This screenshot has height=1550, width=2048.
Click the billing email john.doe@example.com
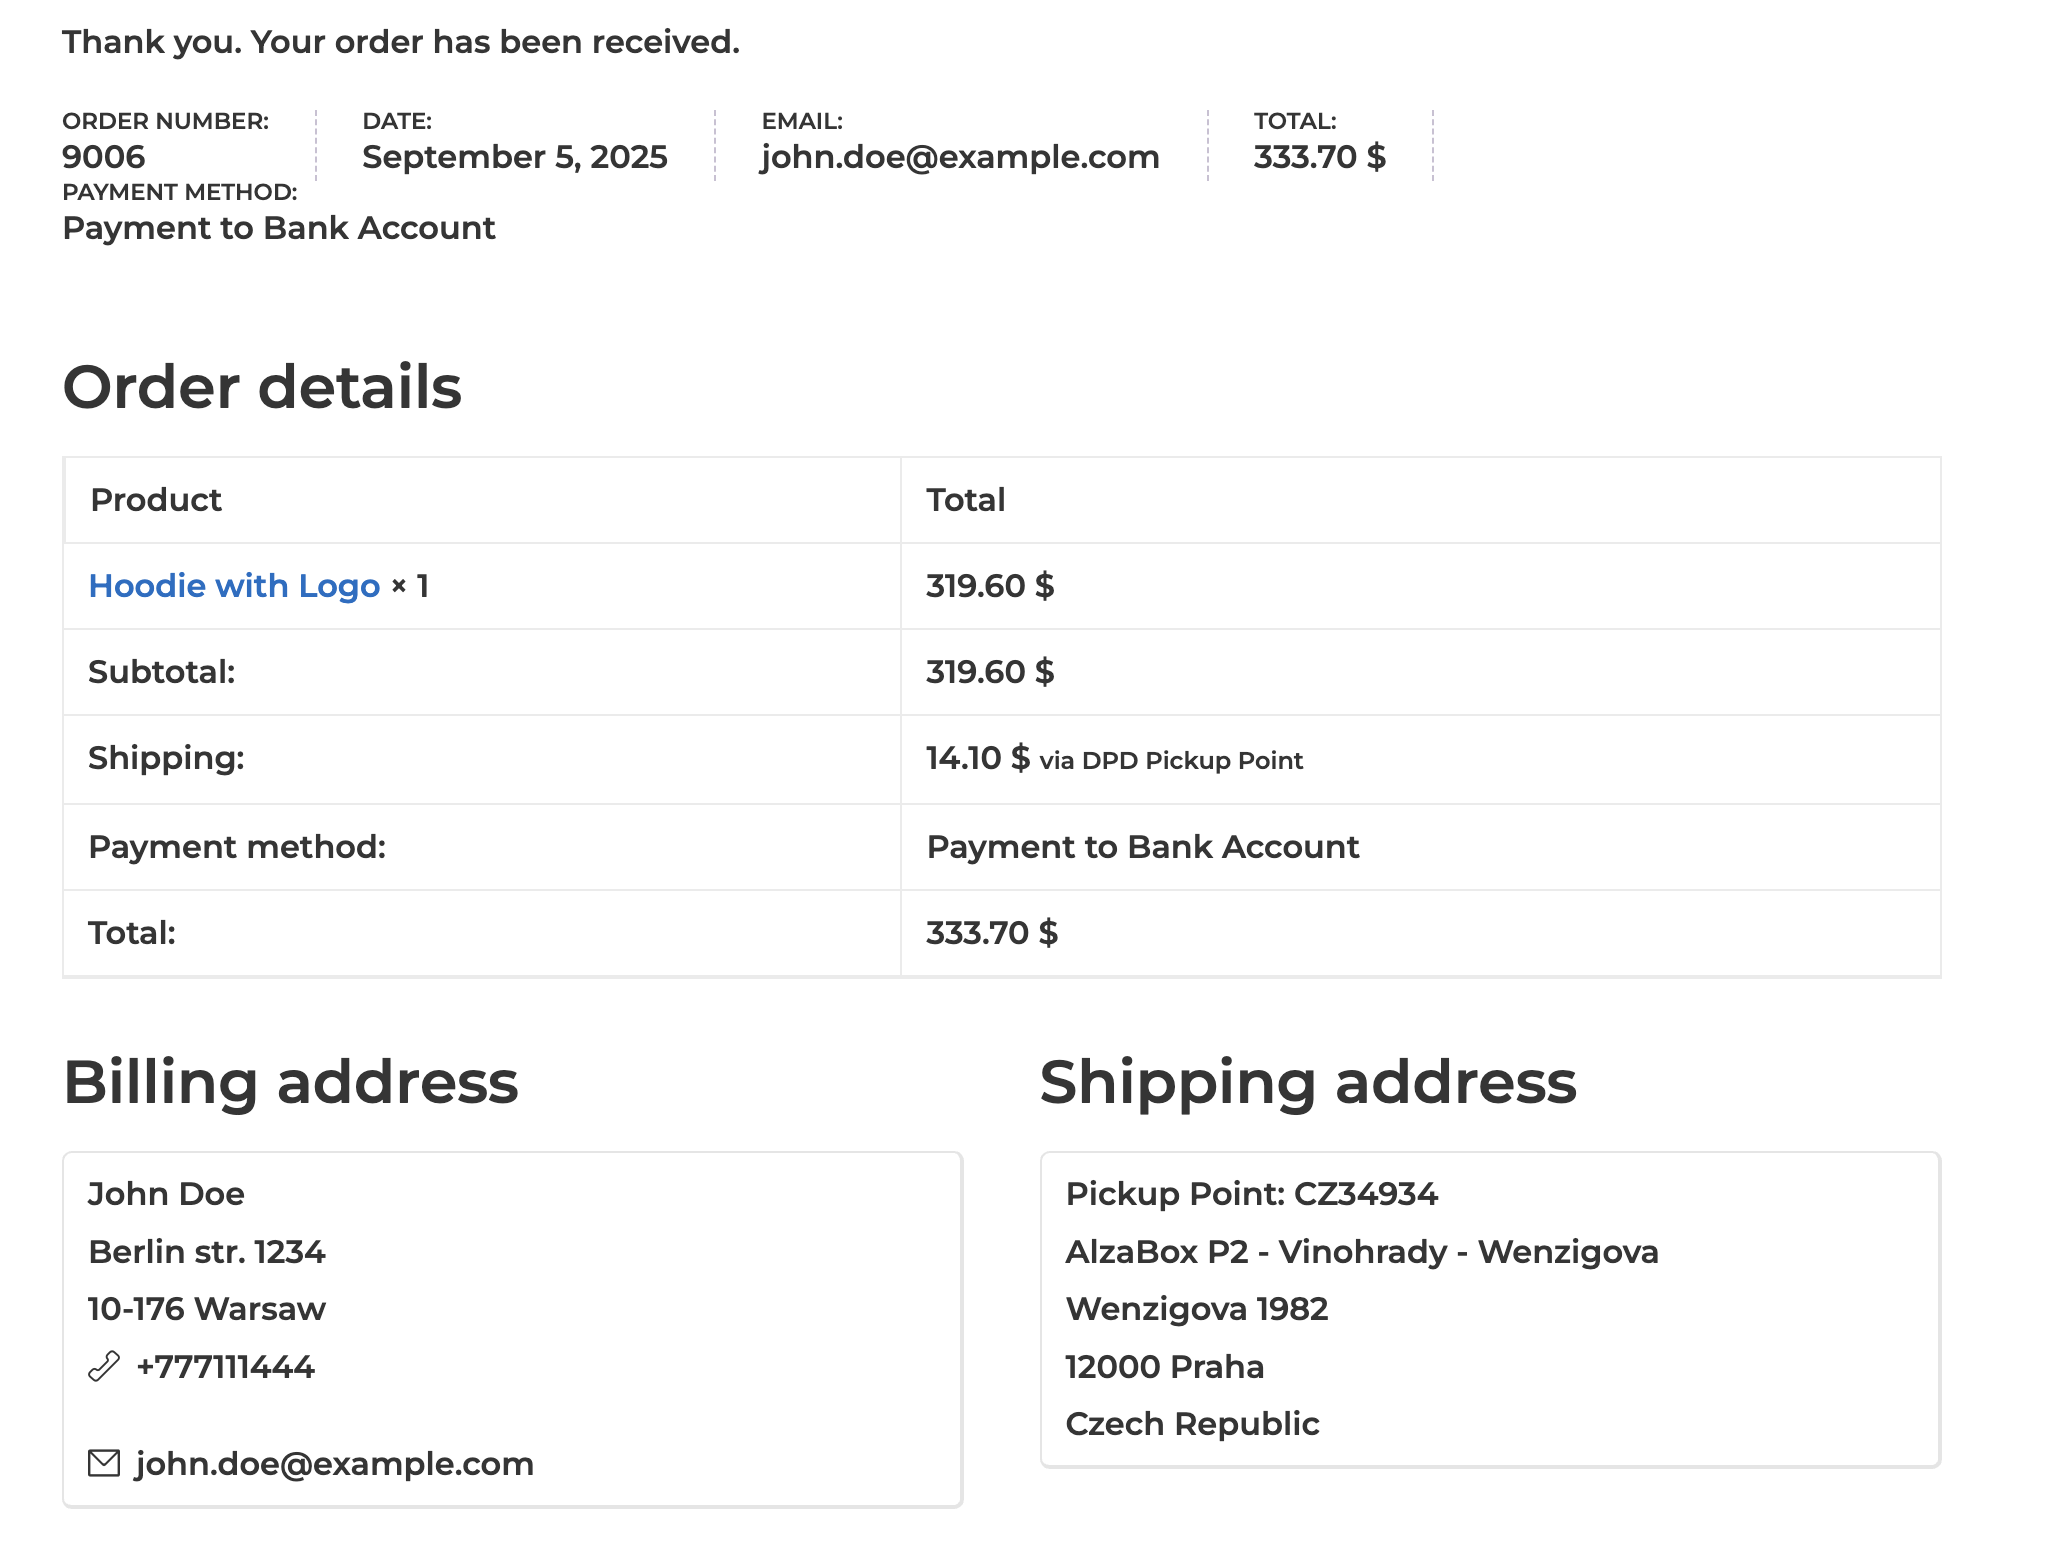click(x=334, y=1464)
